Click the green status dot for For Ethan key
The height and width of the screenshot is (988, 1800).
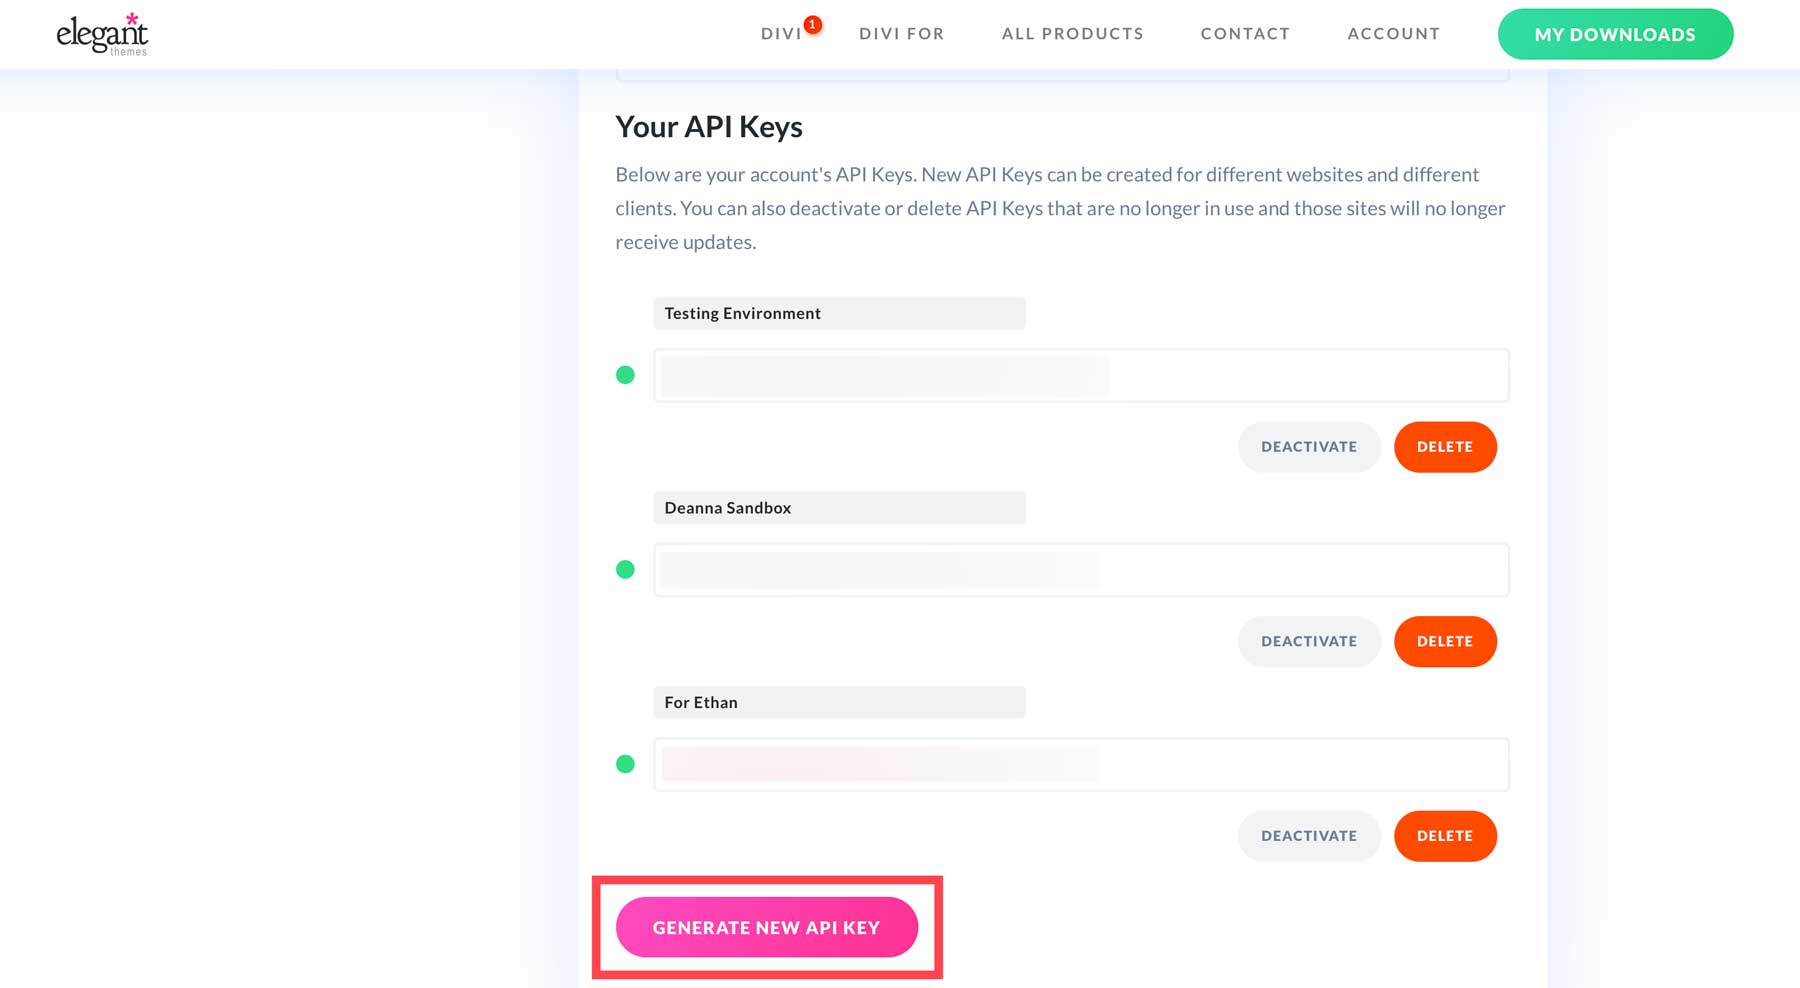point(626,764)
